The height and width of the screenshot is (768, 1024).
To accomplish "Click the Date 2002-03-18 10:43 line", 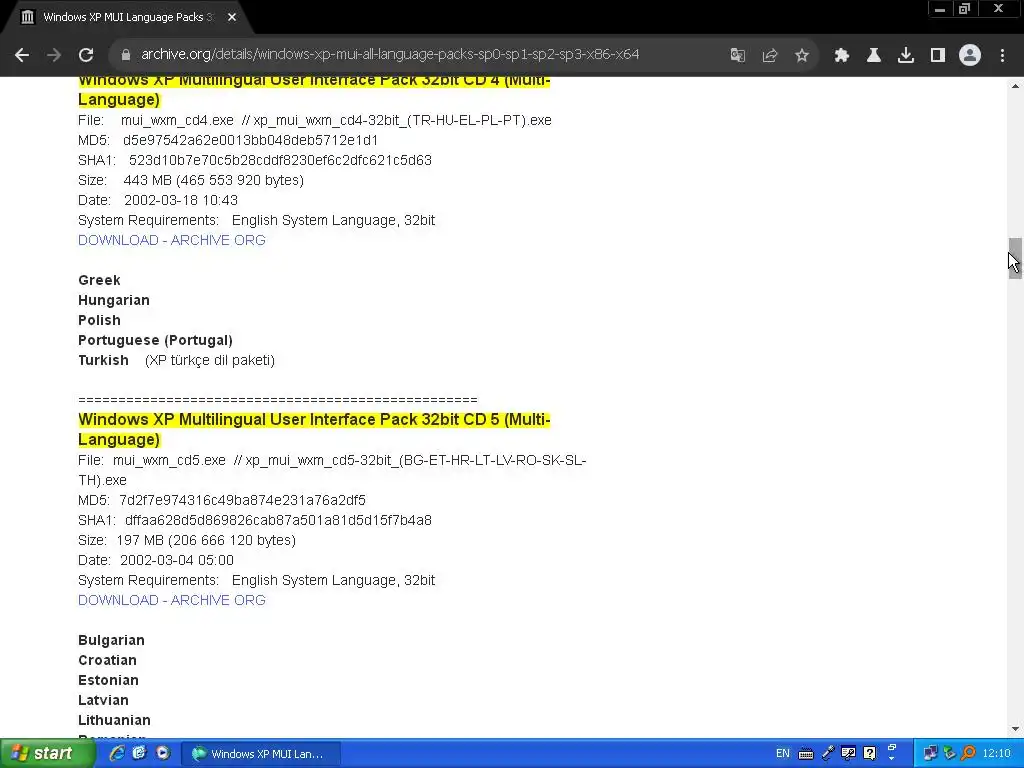I will (158, 200).
